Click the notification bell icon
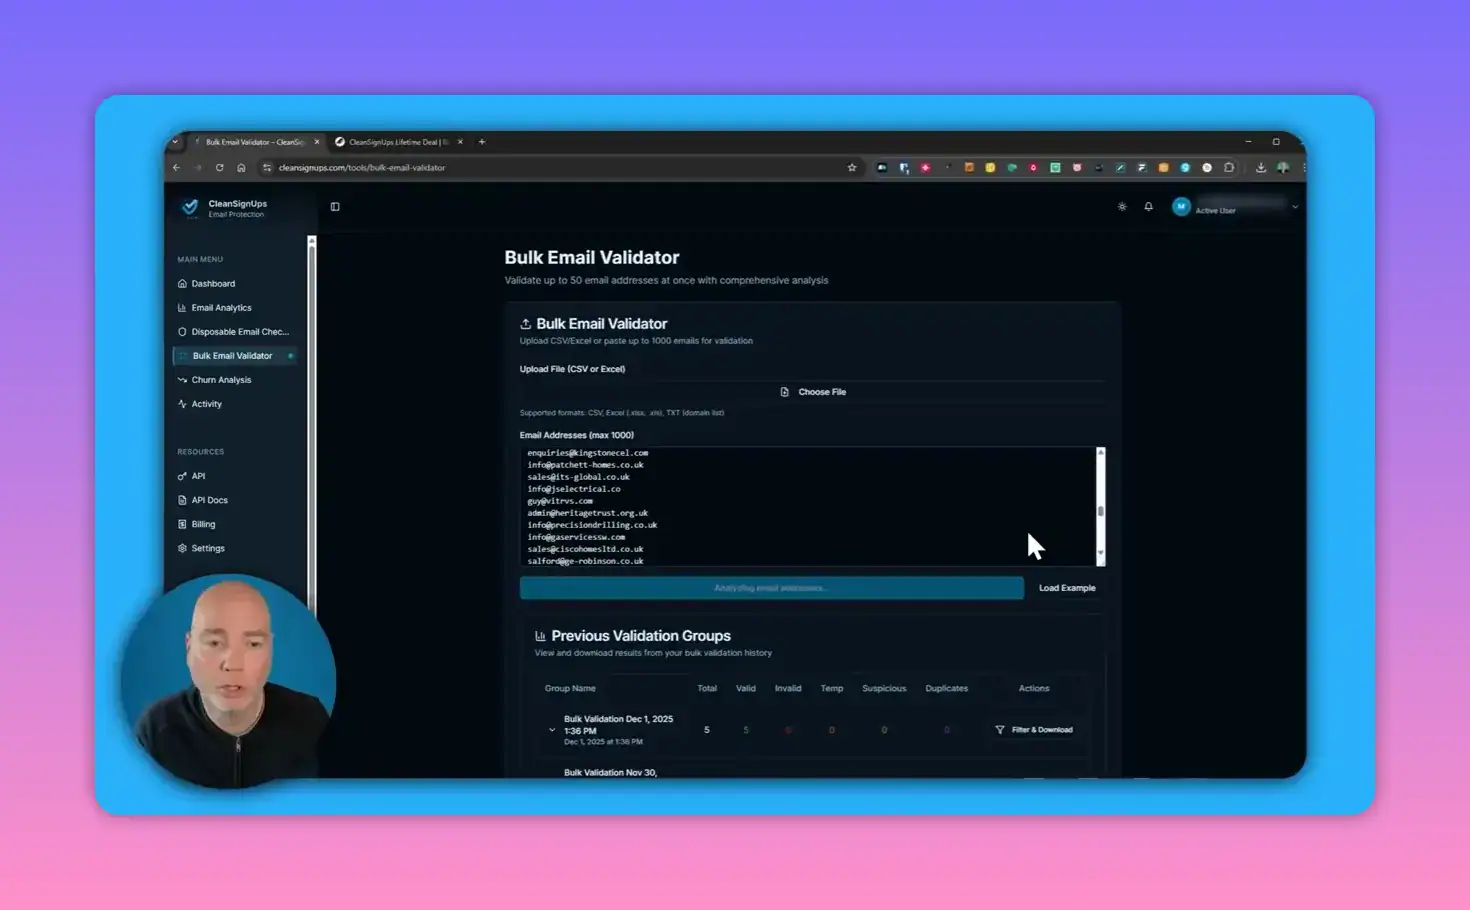The width and height of the screenshot is (1470, 910). tap(1148, 207)
